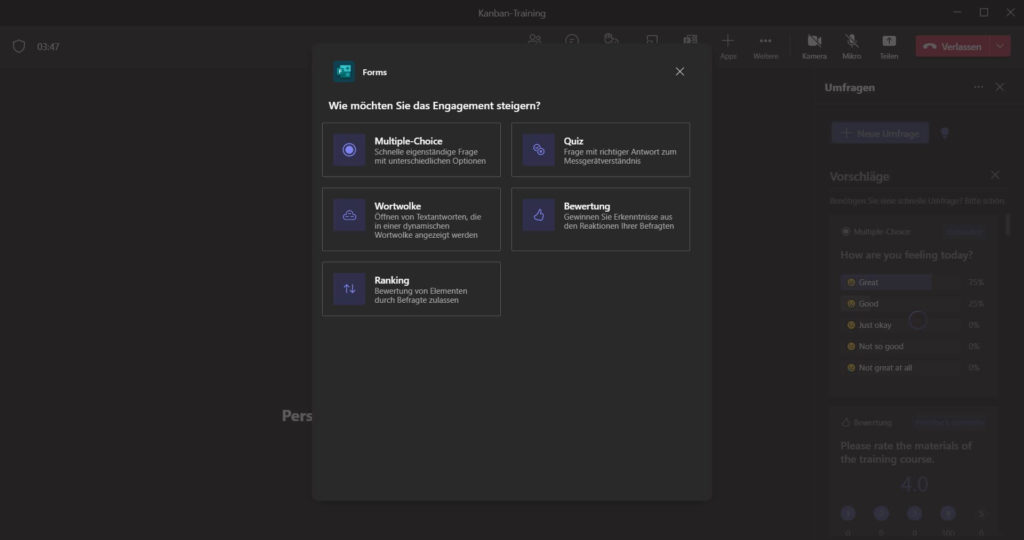Toggle the Mikro mute state
Screen dimensions: 1024x540
[x=852, y=45]
